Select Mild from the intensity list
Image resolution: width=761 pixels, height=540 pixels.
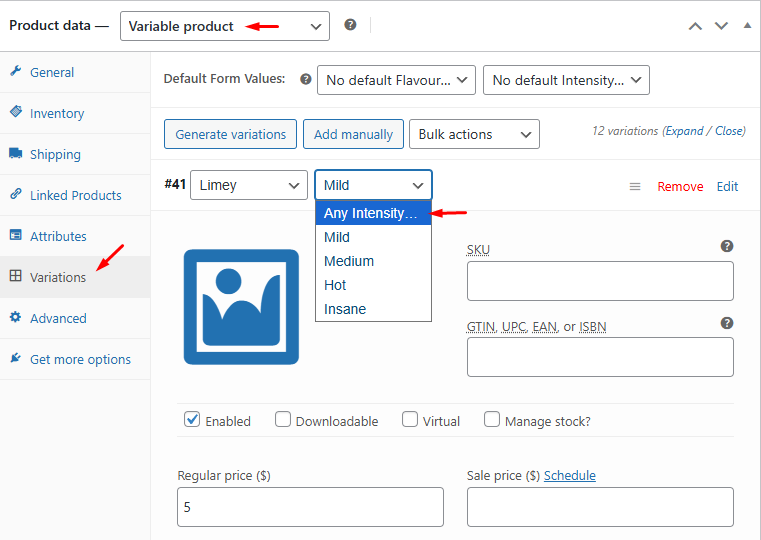click(373, 237)
